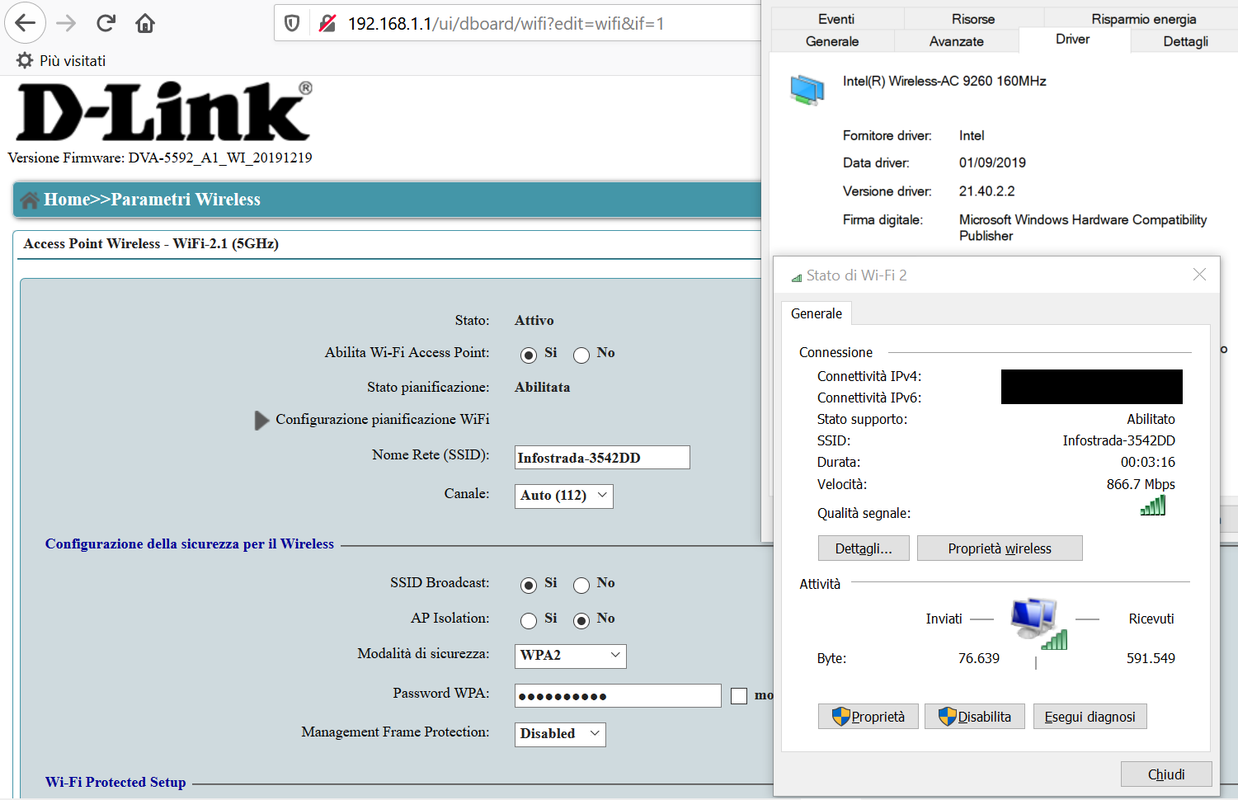Switch to the Eventi tab
The image size is (1238, 800).
click(836, 19)
